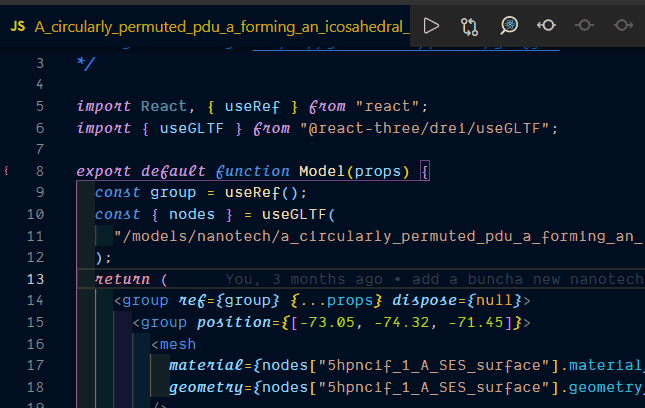Open the compare changes icon

coord(469,26)
